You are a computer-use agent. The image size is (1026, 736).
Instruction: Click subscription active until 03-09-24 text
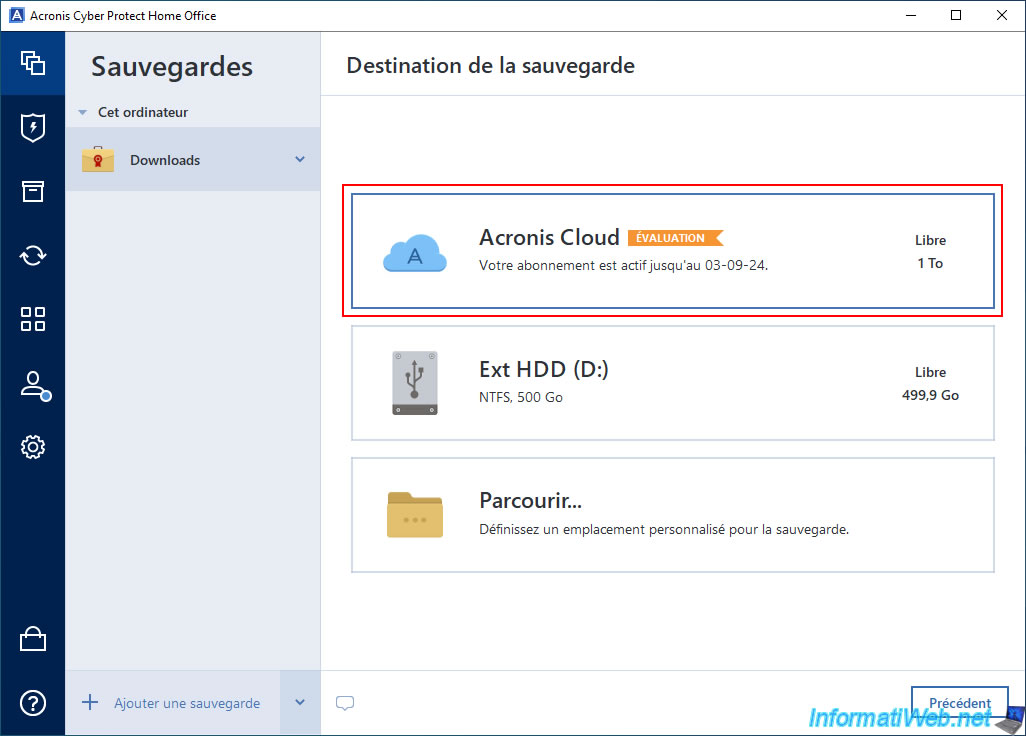624,266
